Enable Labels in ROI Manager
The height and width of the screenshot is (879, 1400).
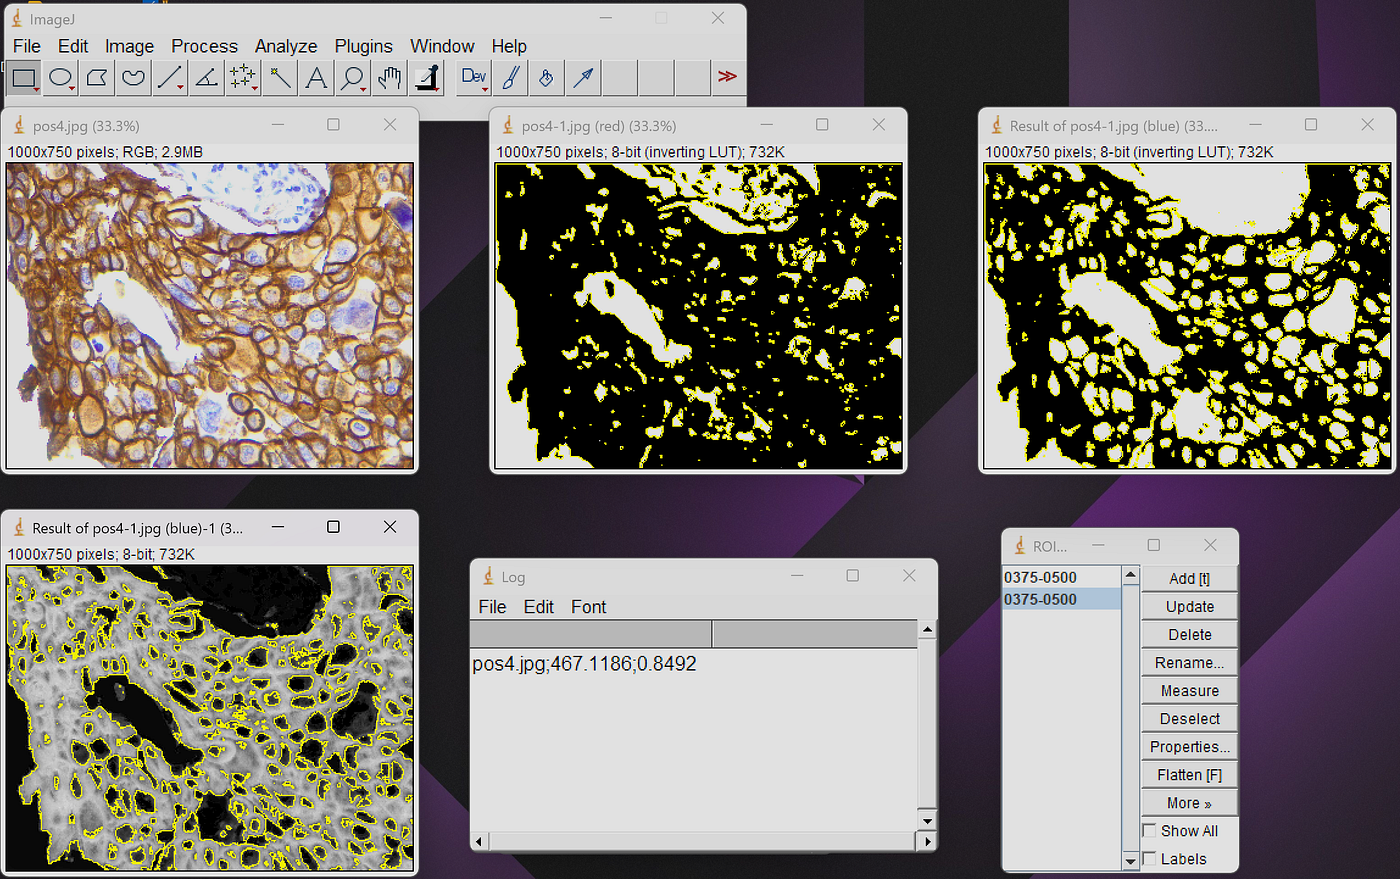click(1148, 859)
